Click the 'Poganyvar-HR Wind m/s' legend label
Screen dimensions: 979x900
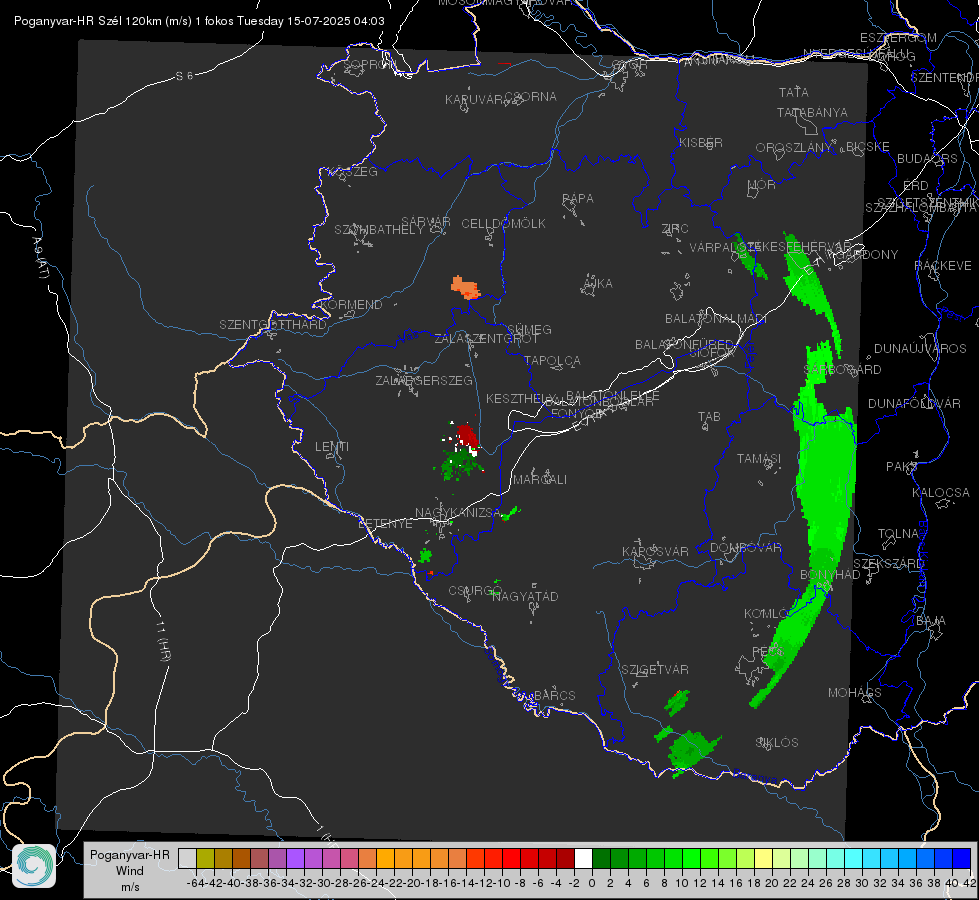coord(130,871)
